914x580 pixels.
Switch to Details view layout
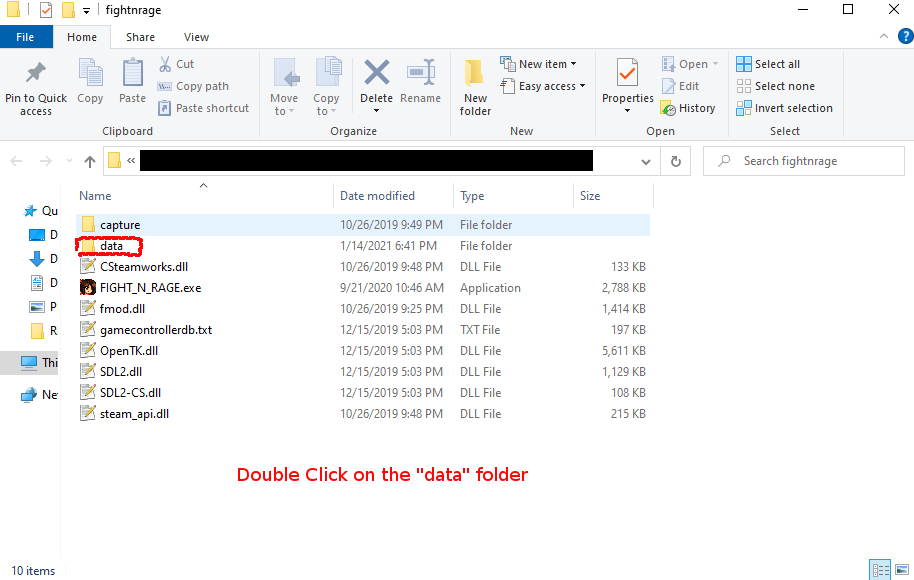(x=880, y=570)
